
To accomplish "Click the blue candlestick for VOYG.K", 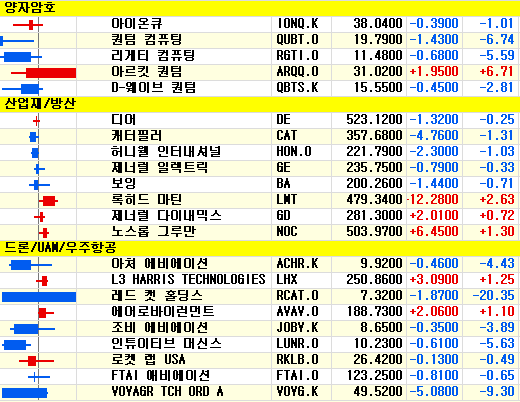I will pyautogui.click(x=25, y=393).
